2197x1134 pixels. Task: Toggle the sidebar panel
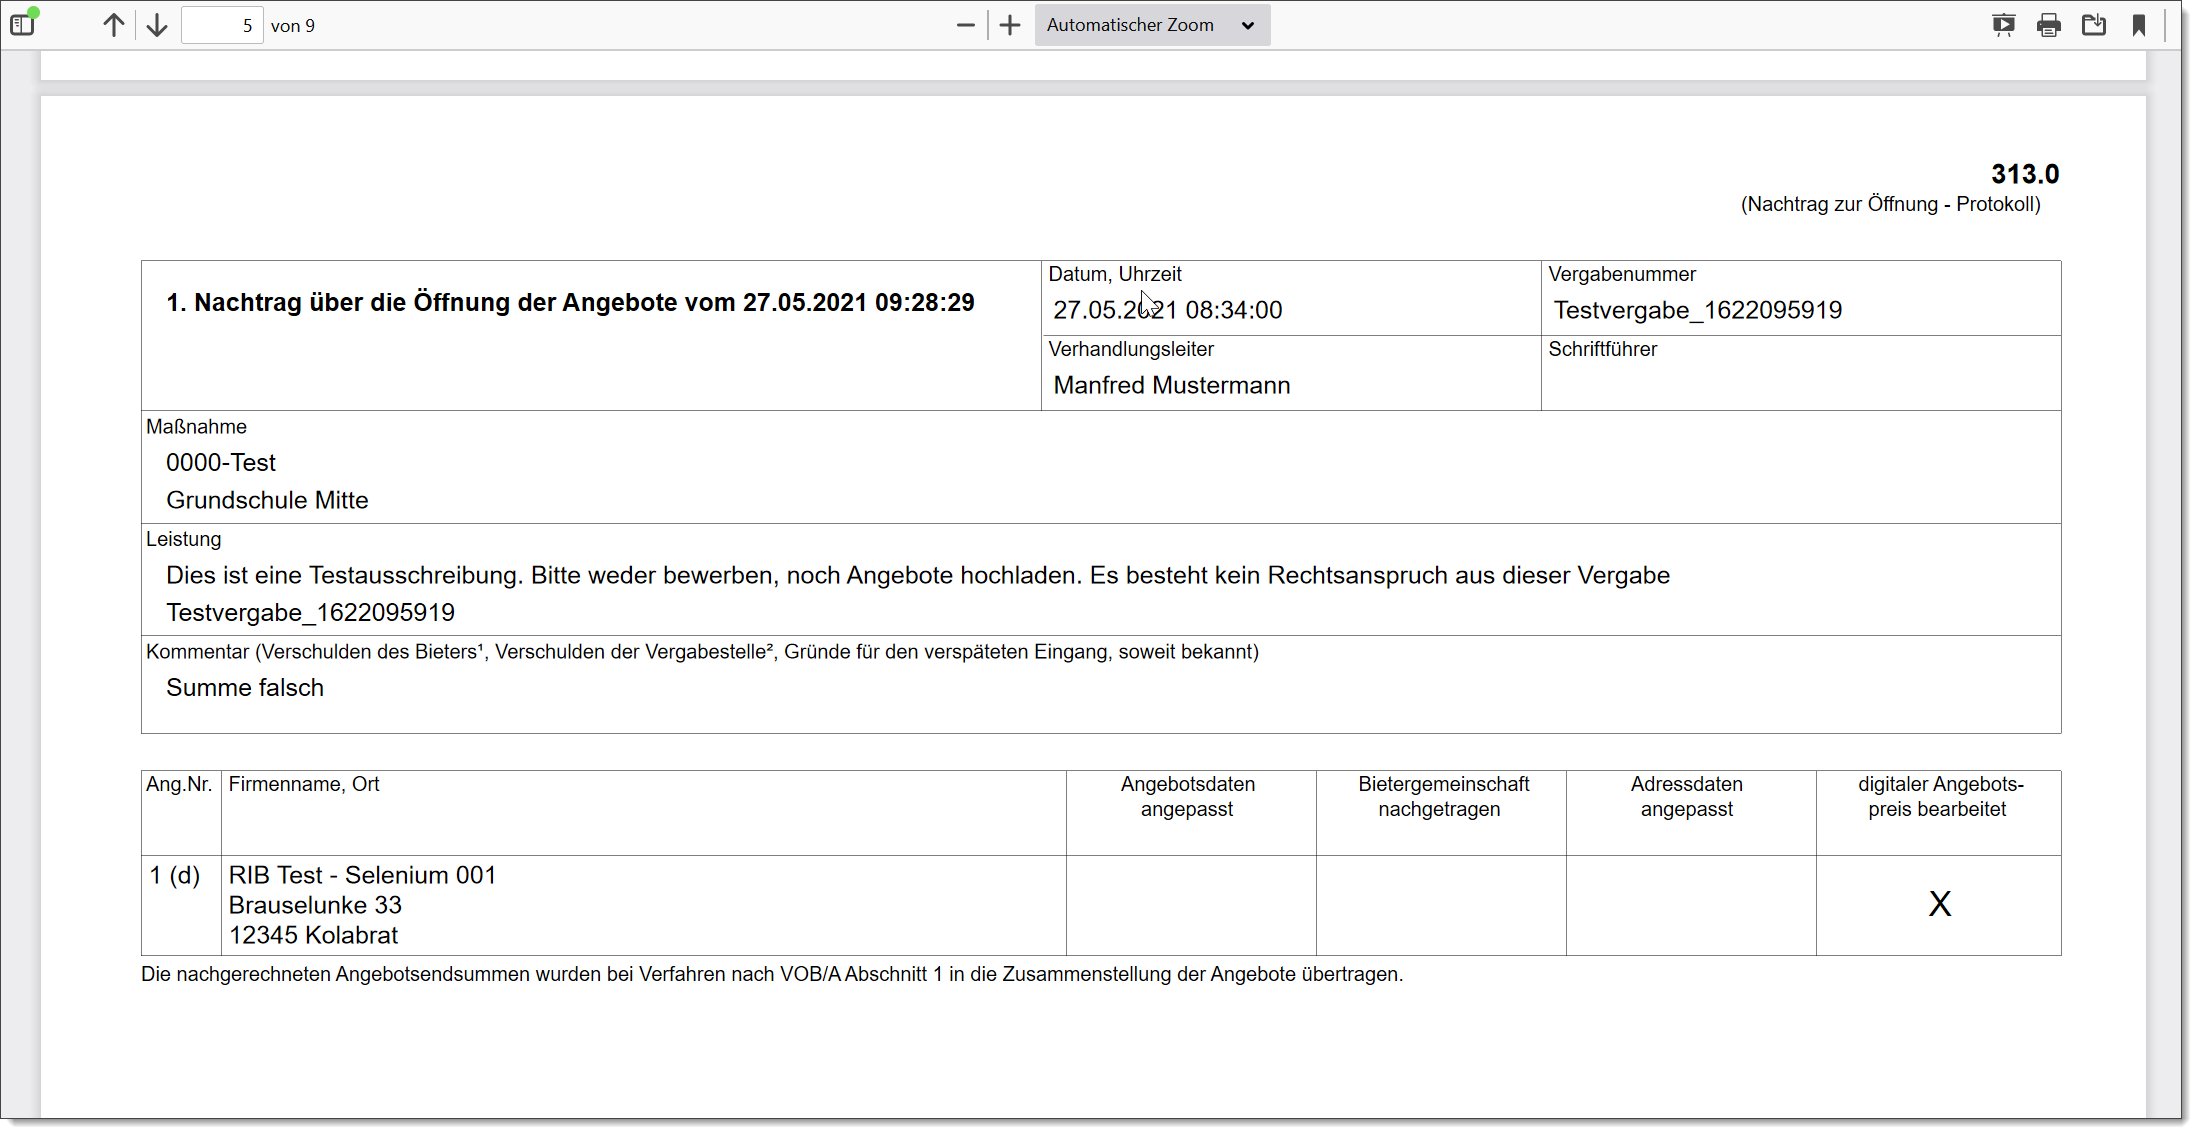tap(22, 25)
